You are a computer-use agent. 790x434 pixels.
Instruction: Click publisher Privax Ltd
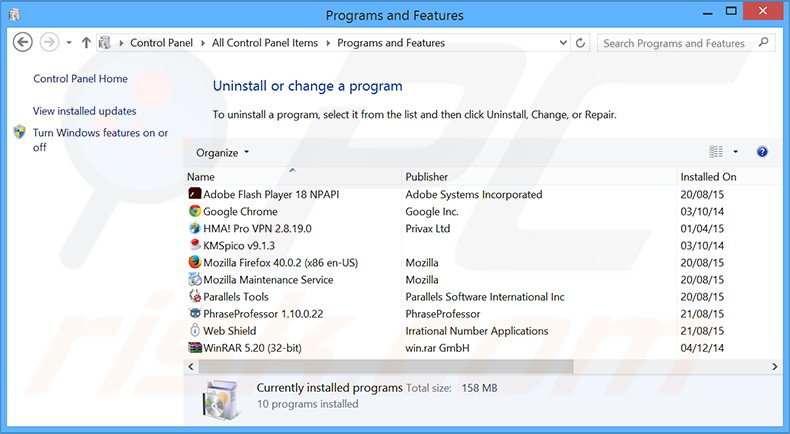click(427, 228)
